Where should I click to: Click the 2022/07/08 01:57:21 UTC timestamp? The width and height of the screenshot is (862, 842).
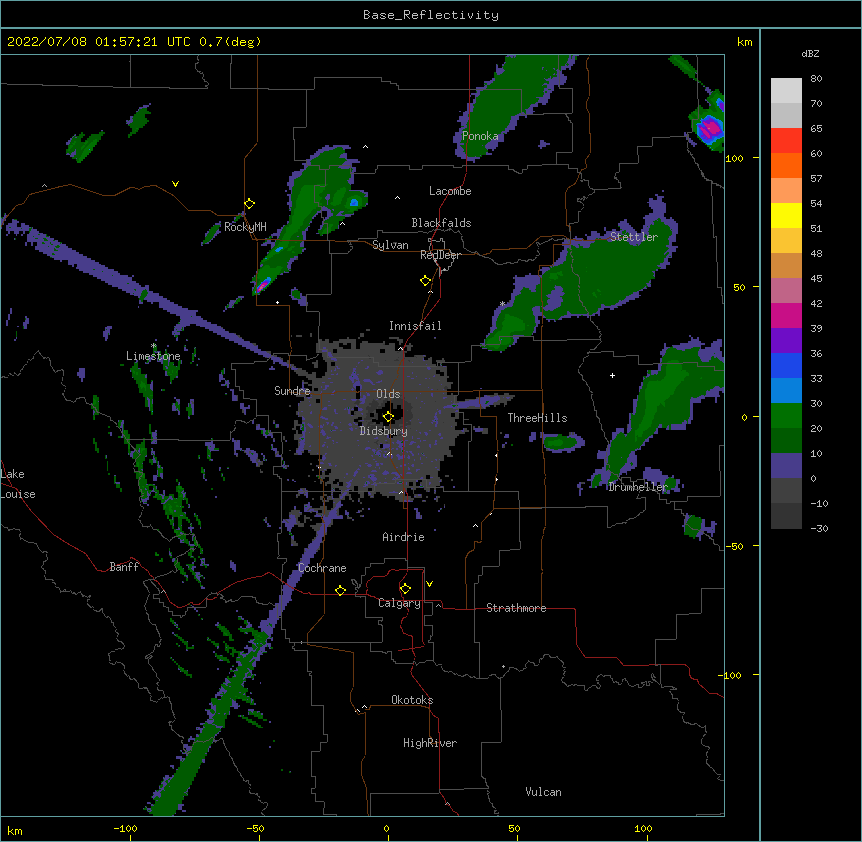pos(98,42)
